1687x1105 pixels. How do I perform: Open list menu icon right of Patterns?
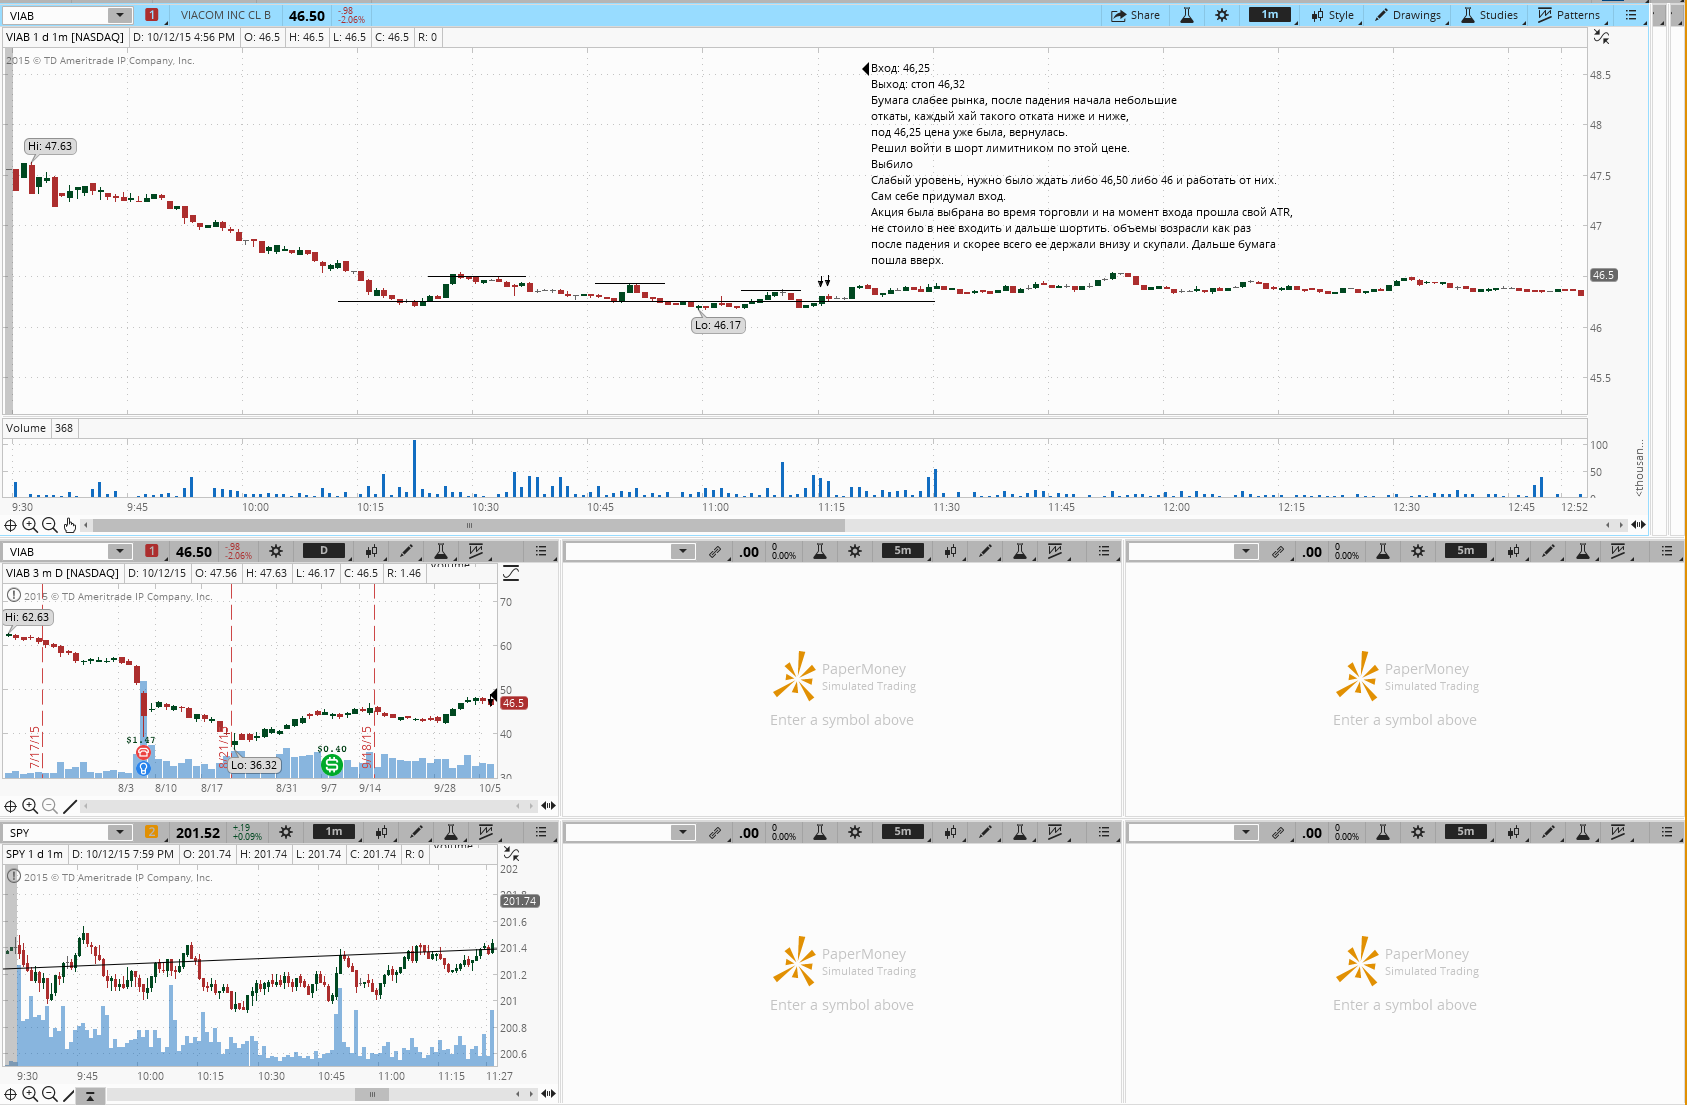1631,15
